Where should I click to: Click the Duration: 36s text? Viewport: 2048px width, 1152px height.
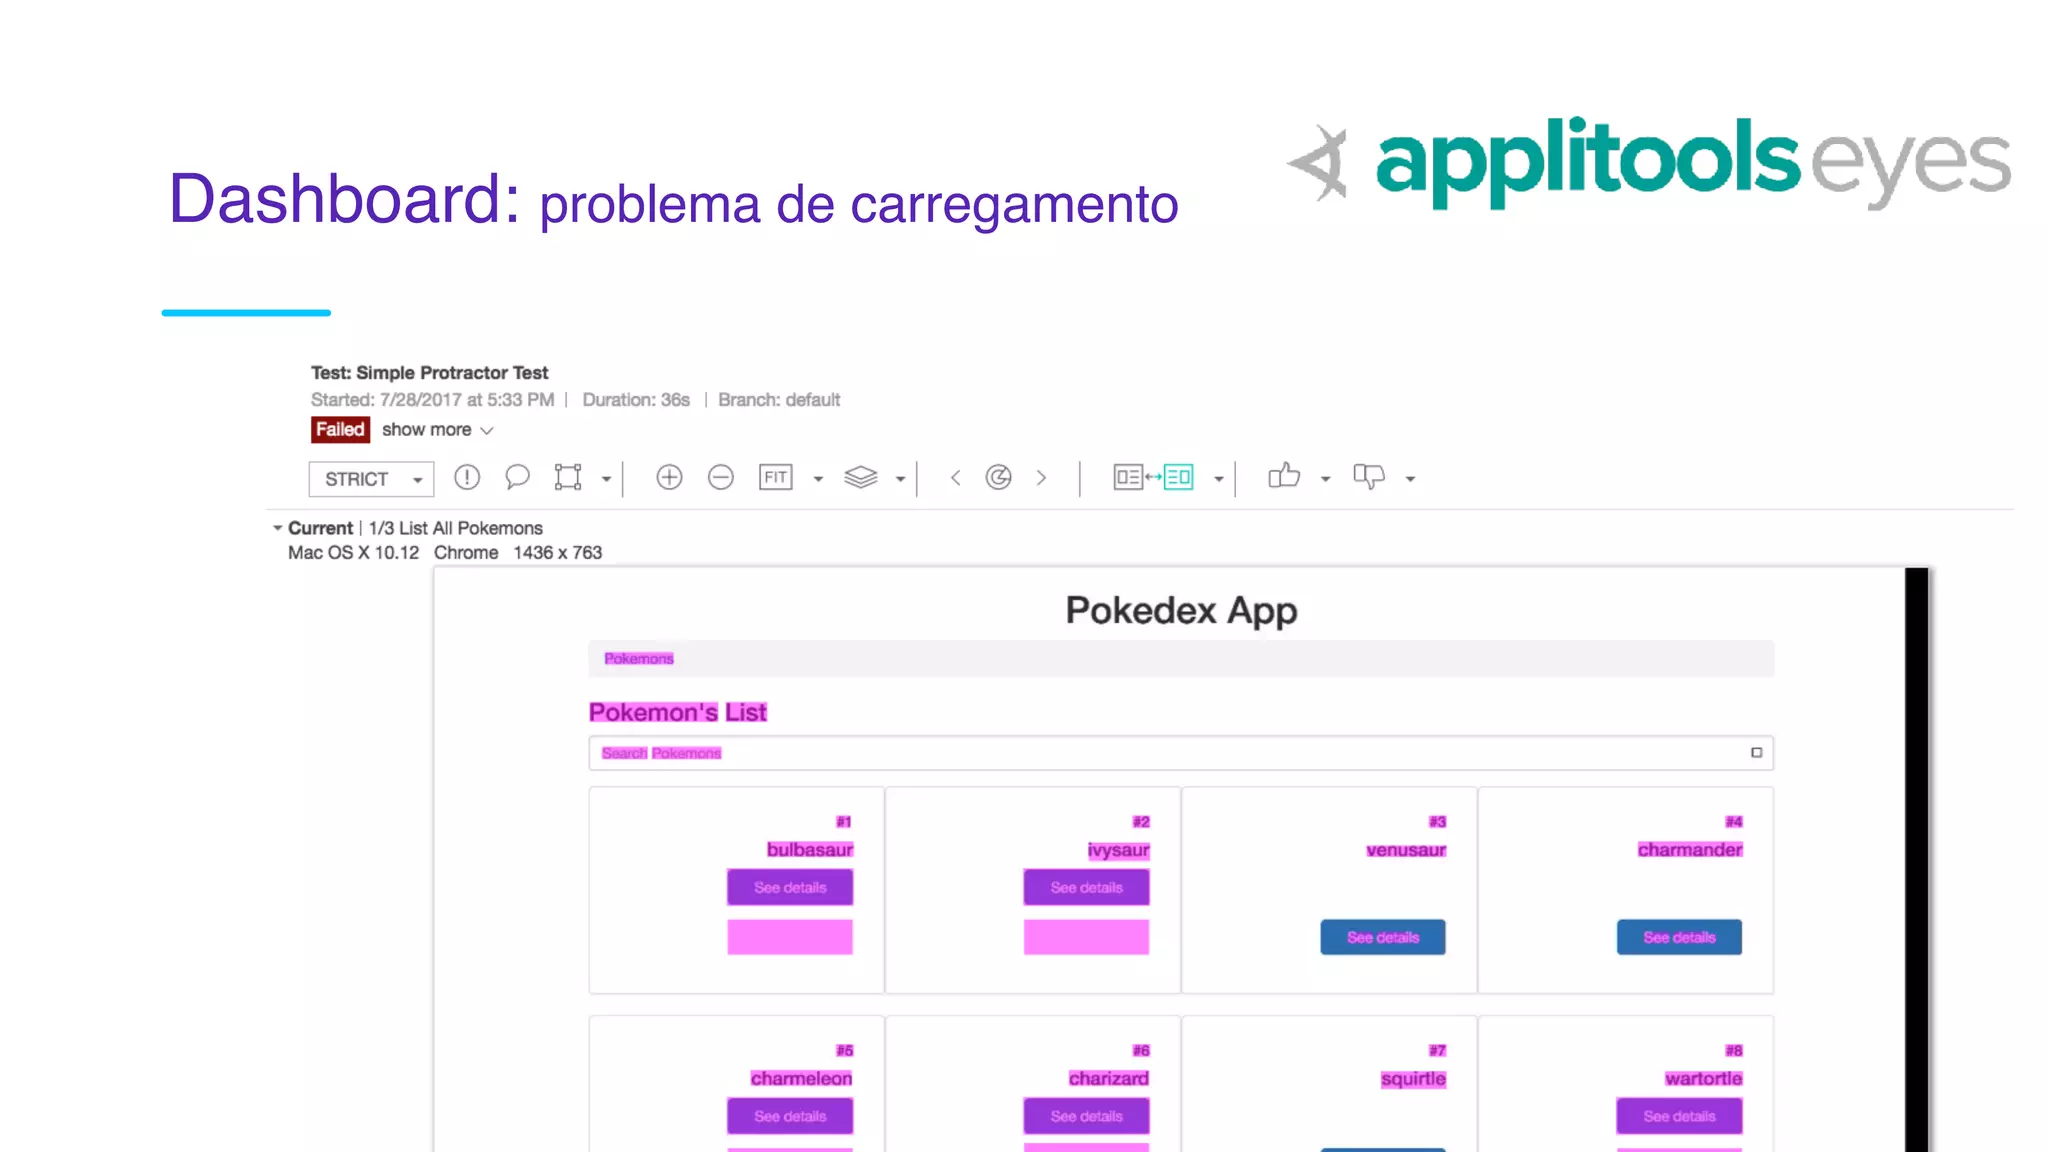pos(636,400)
